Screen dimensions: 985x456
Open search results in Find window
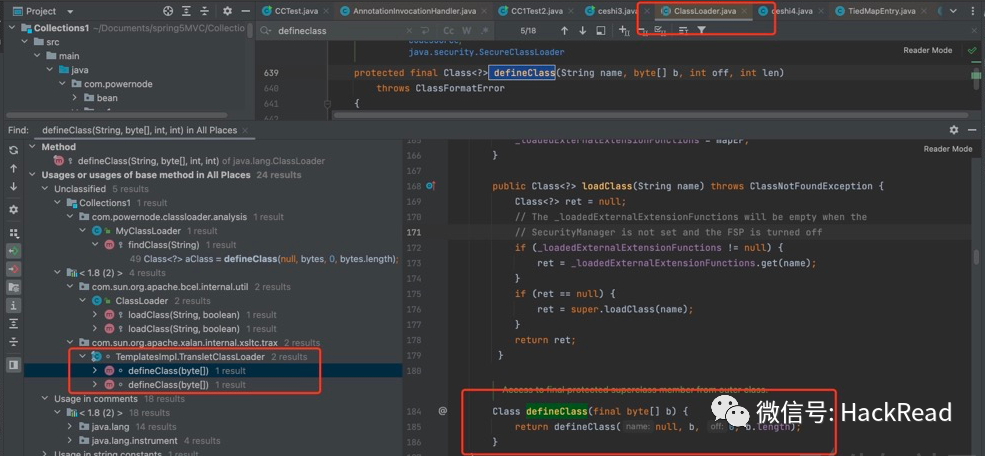601,31
